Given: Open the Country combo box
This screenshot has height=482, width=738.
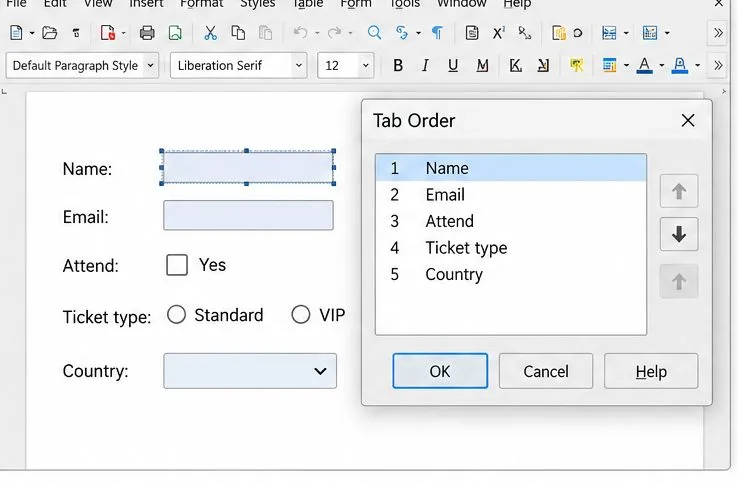Looking at the screenshot, I should 250,371.
